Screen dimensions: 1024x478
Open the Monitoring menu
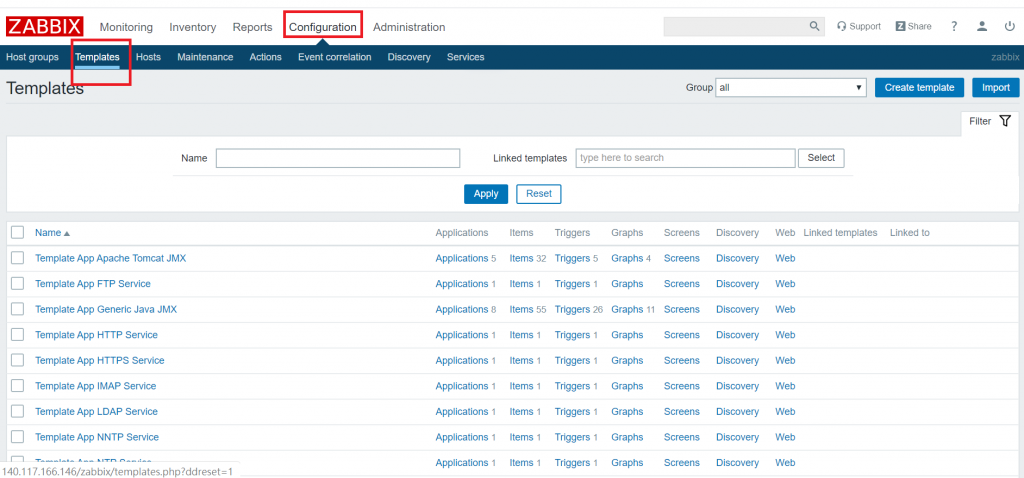126,27
